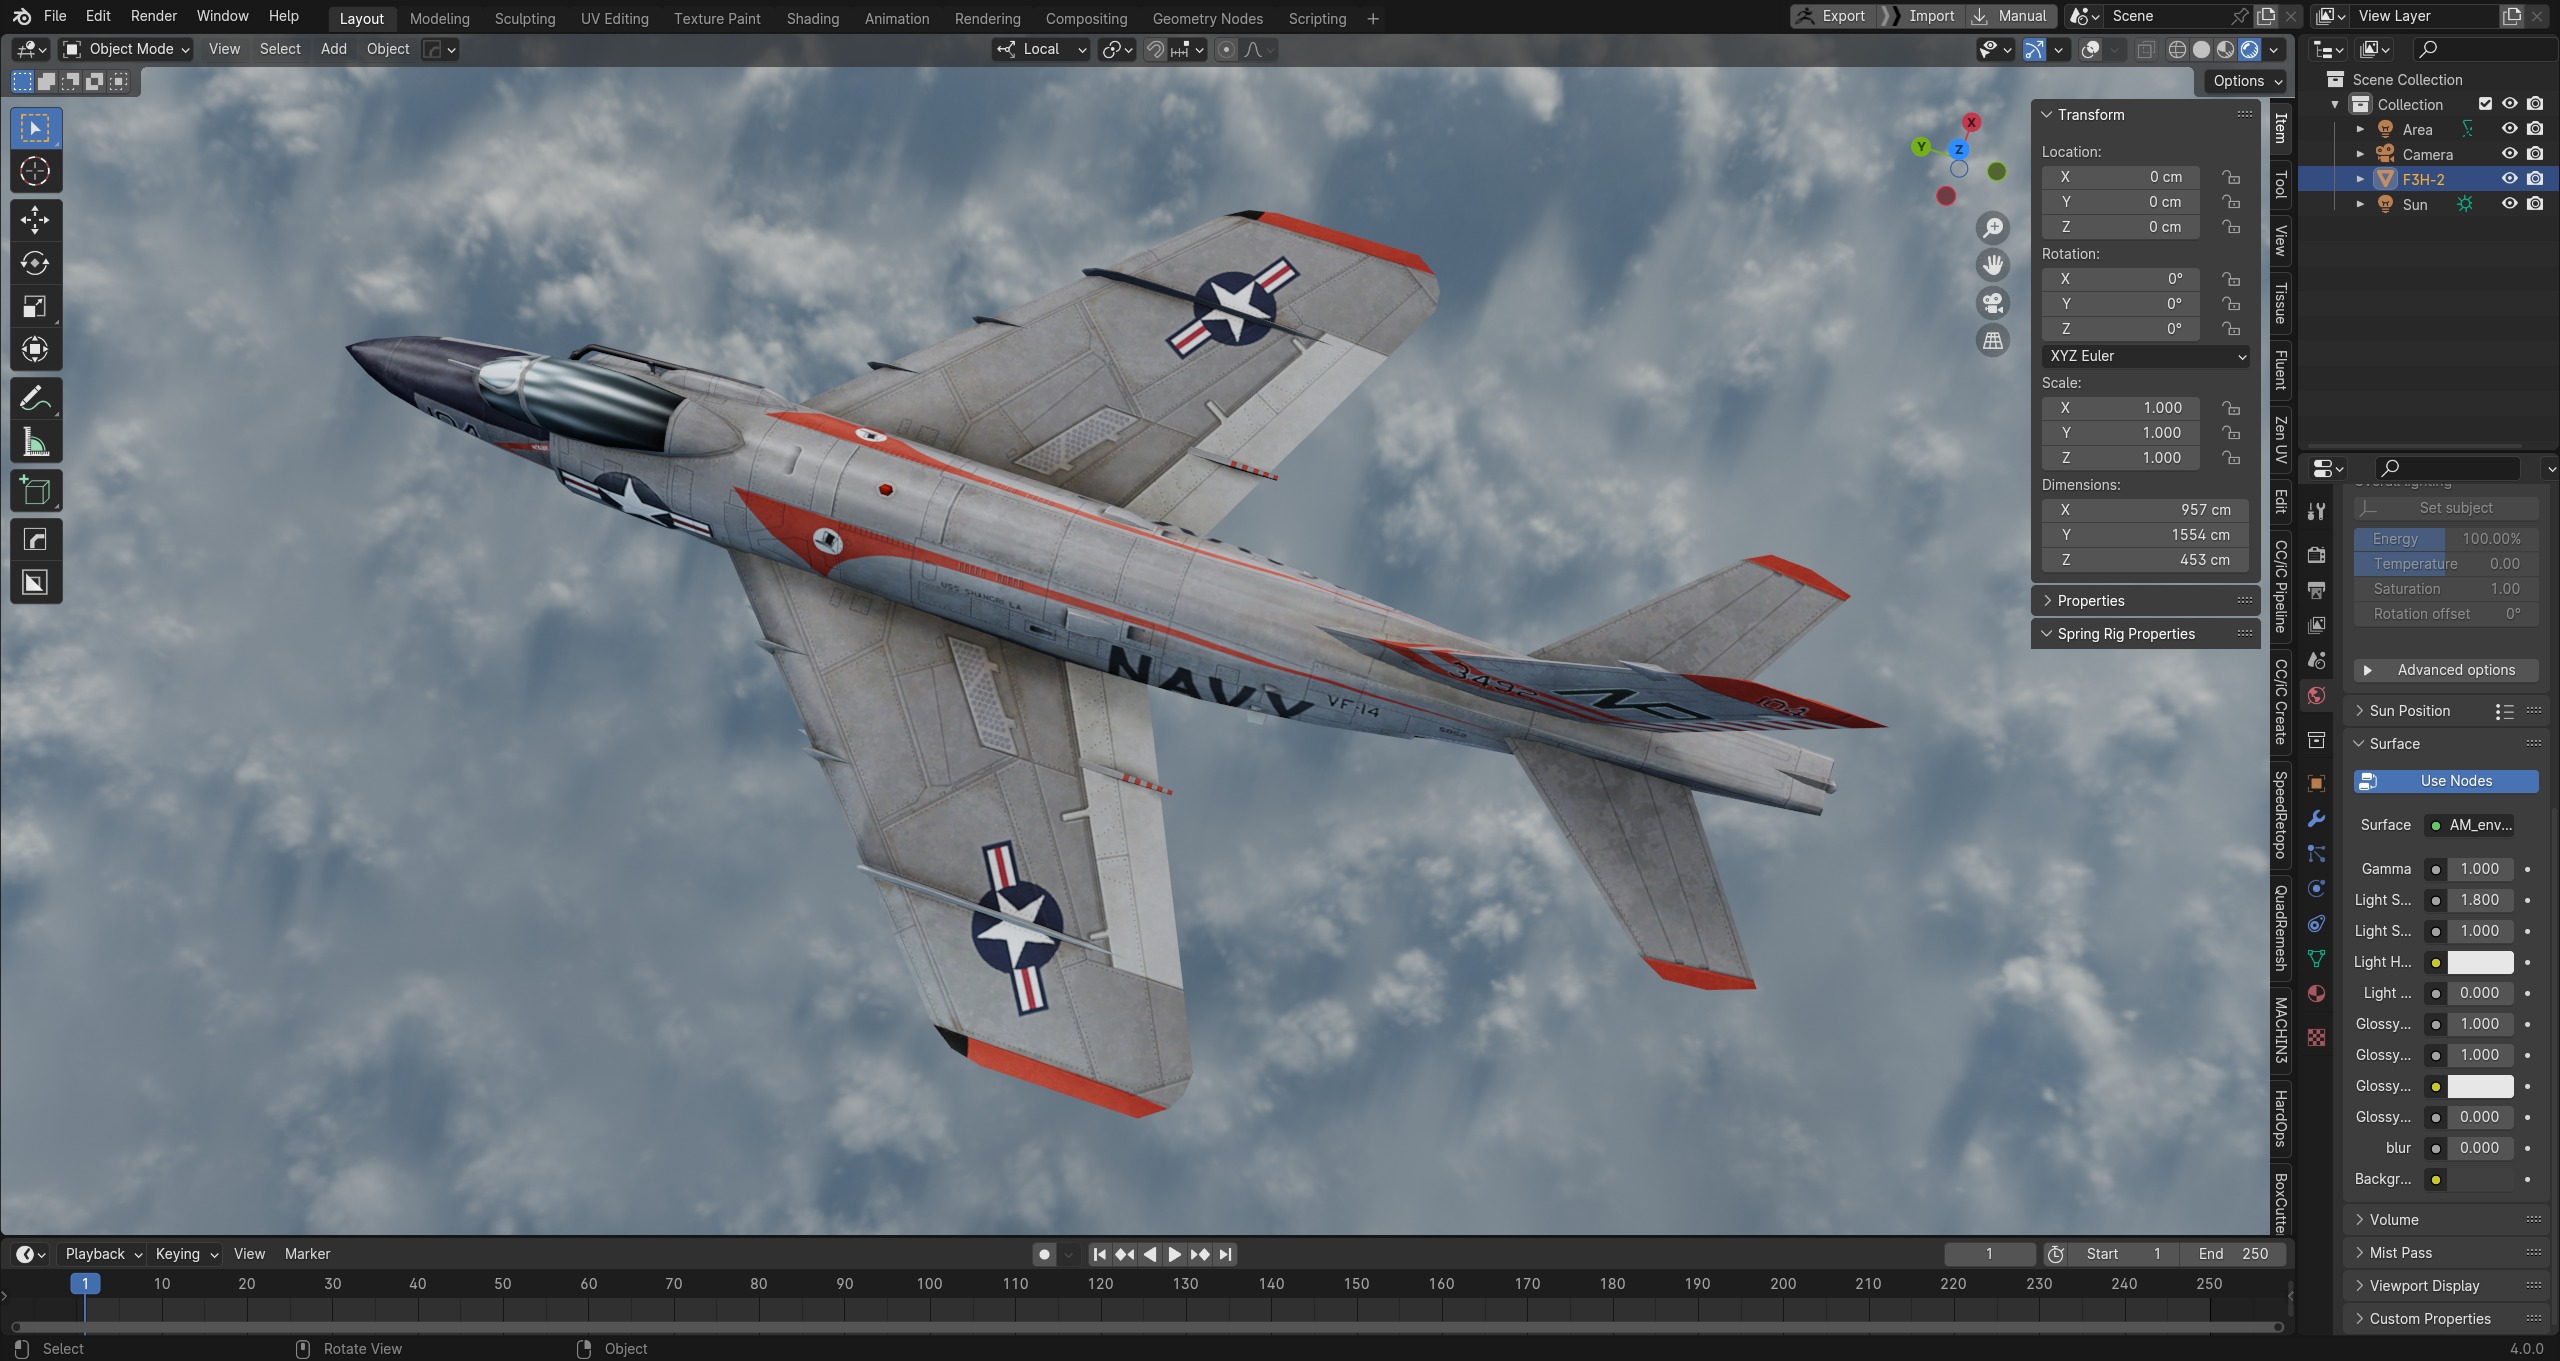Choose the Scale tool in toolbar
Image resolution: width=2560 pixels, height=1361 pixels.
(35, 306)
